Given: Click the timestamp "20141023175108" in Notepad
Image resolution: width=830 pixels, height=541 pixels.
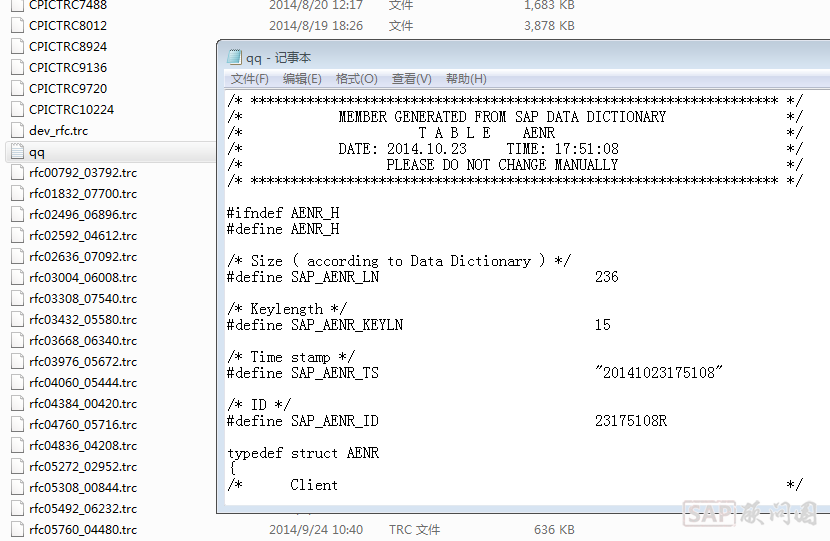Looking at the screenshot, I should click(x=658, y=373).
